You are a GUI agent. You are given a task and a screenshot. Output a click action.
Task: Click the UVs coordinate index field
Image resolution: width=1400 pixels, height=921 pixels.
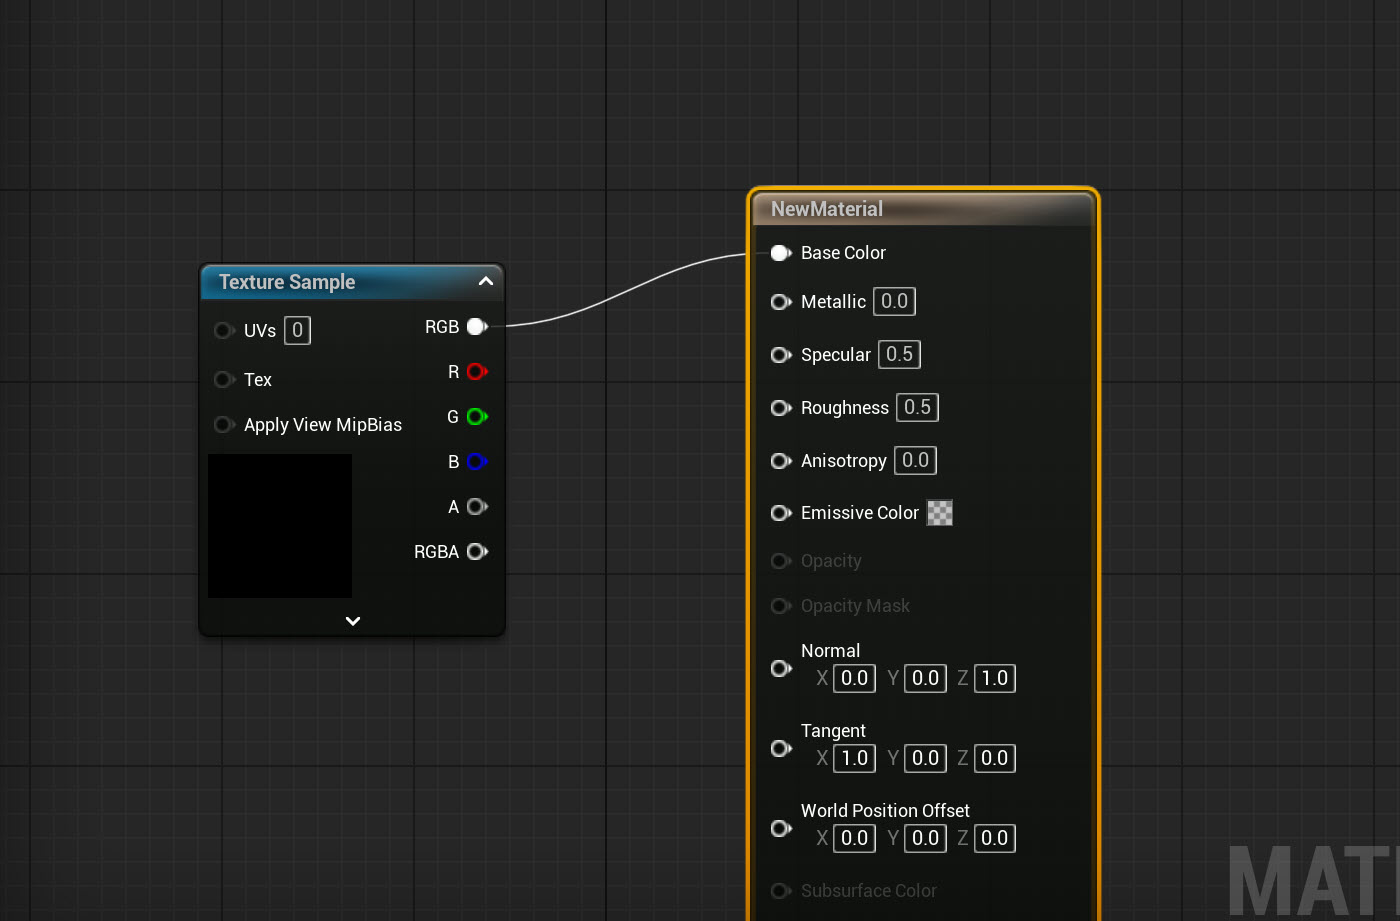(x=298, y=330)
